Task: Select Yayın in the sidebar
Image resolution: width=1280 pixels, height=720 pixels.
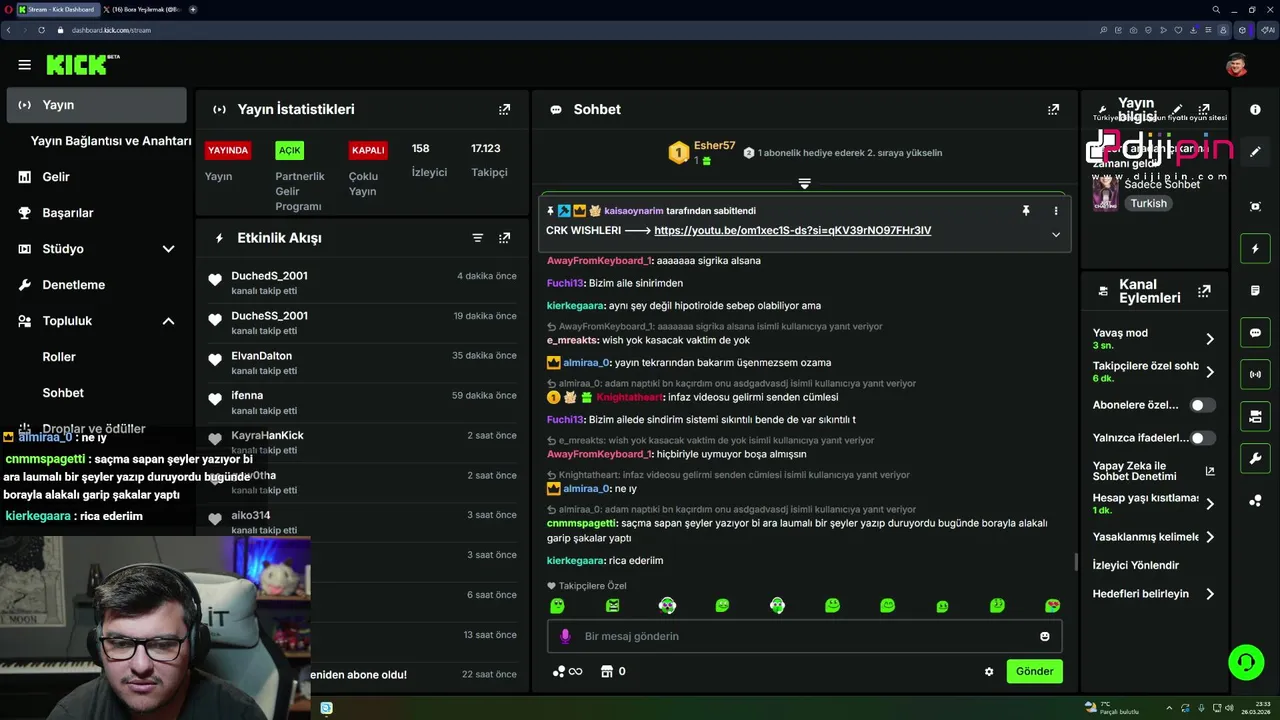Action: point(96,105)
